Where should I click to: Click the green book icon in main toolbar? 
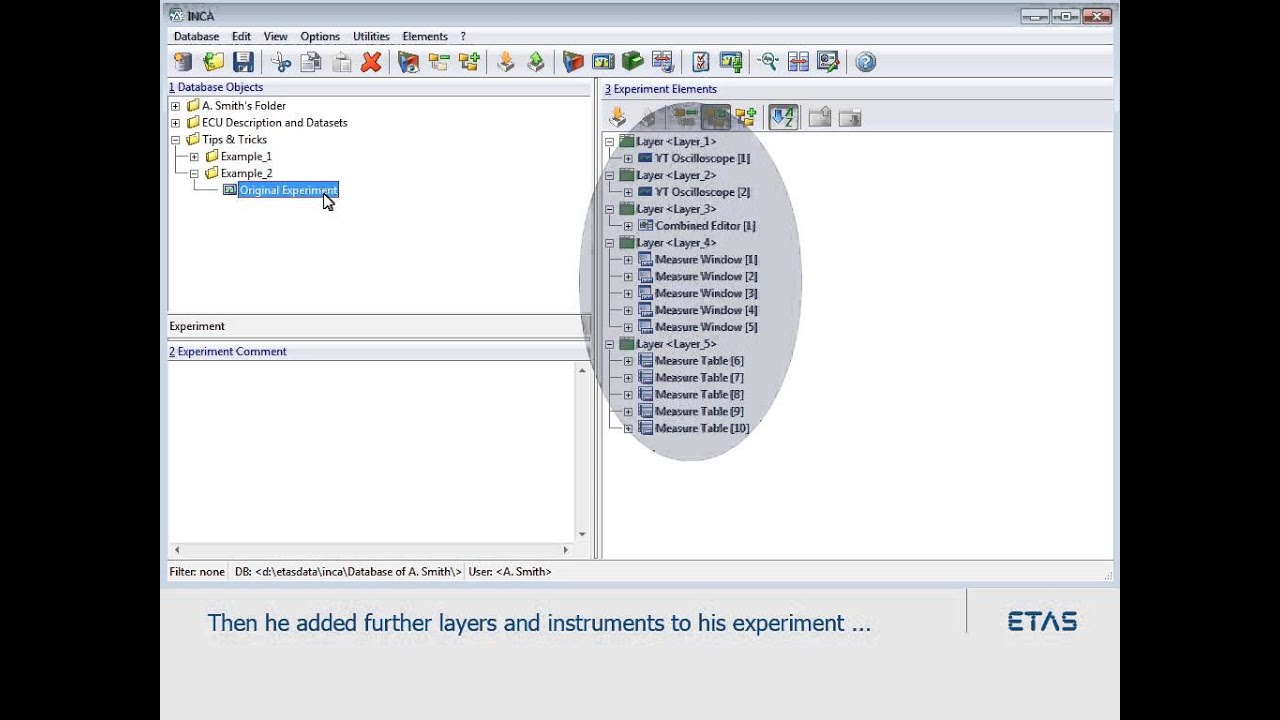633,62
